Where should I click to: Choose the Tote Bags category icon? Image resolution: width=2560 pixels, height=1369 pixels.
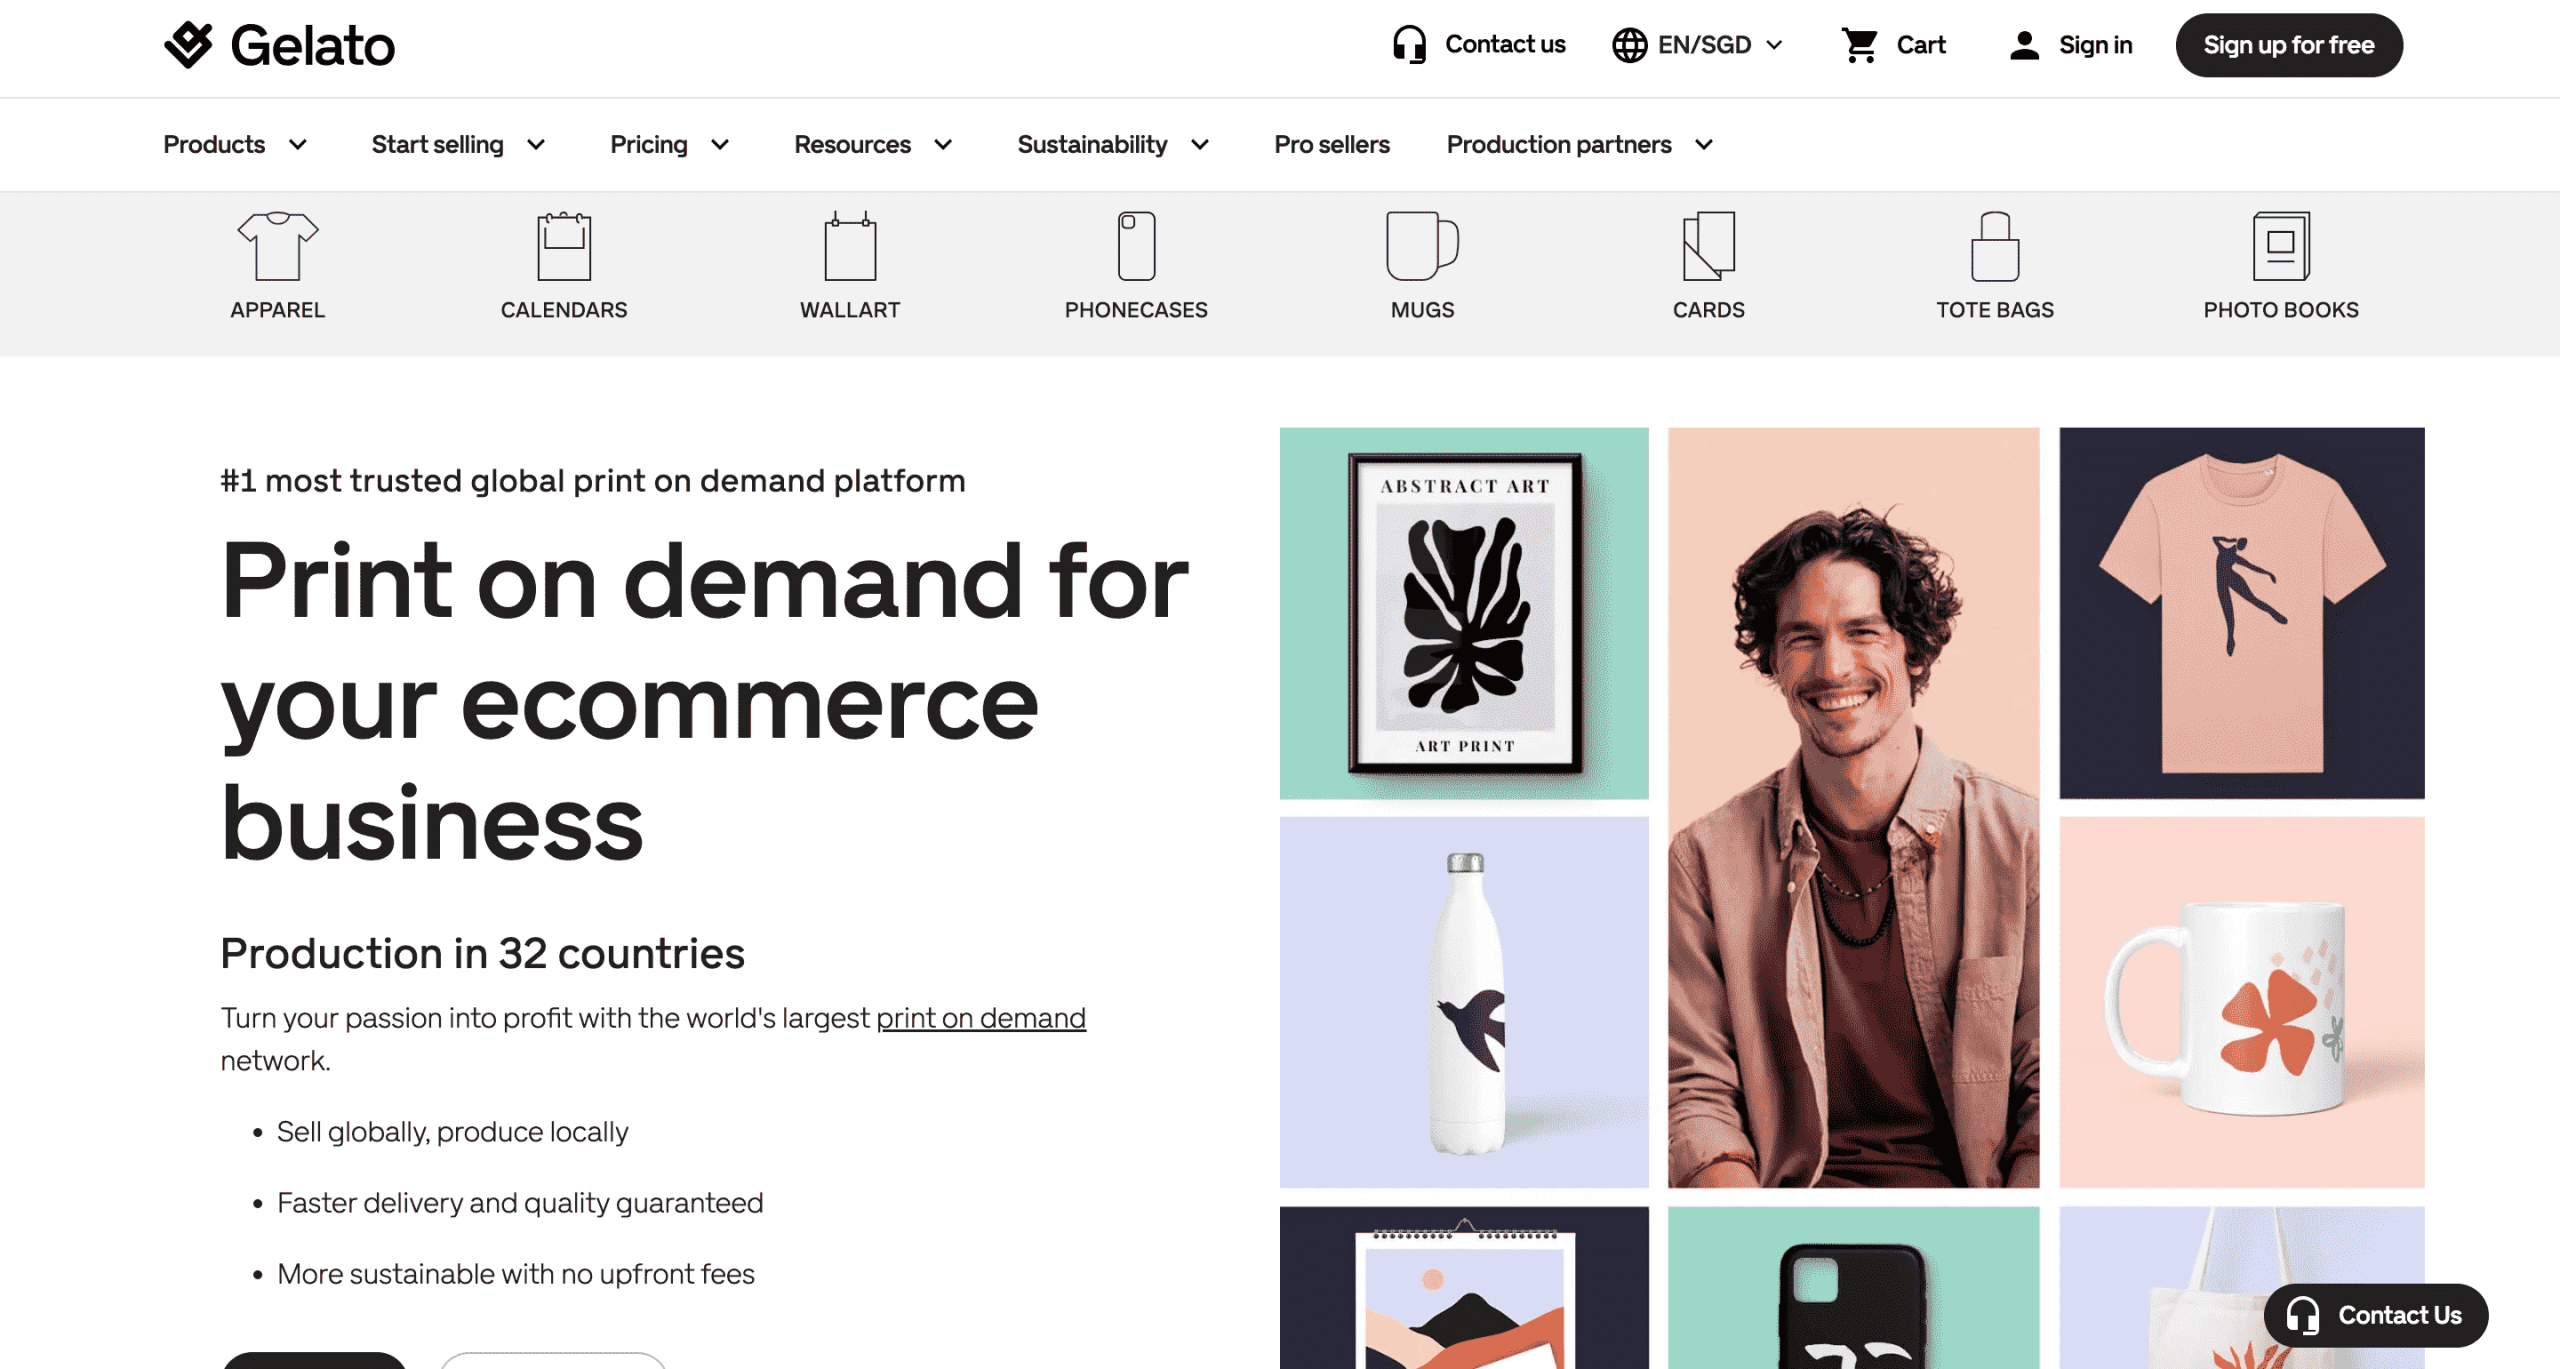tap(1994, 246)
